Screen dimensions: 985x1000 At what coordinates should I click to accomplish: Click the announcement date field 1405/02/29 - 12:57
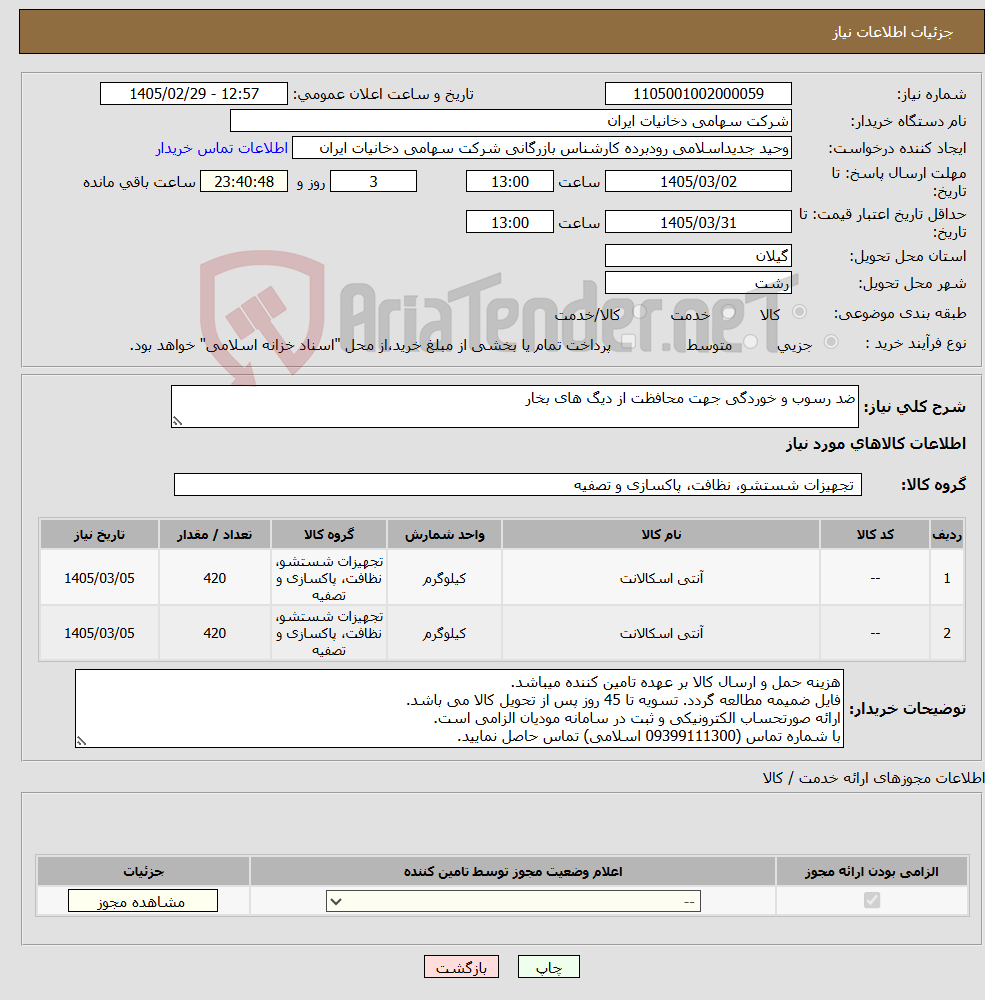194,94
